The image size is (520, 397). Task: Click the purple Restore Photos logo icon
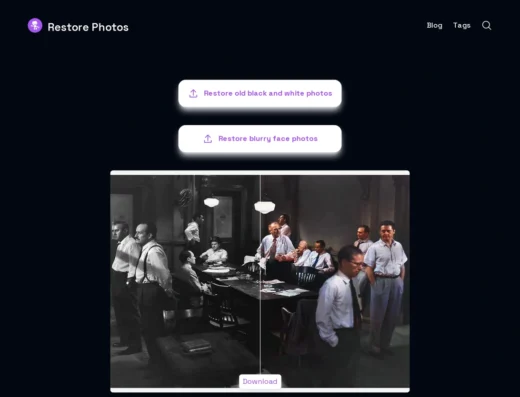pyautogui.click(x=35, y=26)
